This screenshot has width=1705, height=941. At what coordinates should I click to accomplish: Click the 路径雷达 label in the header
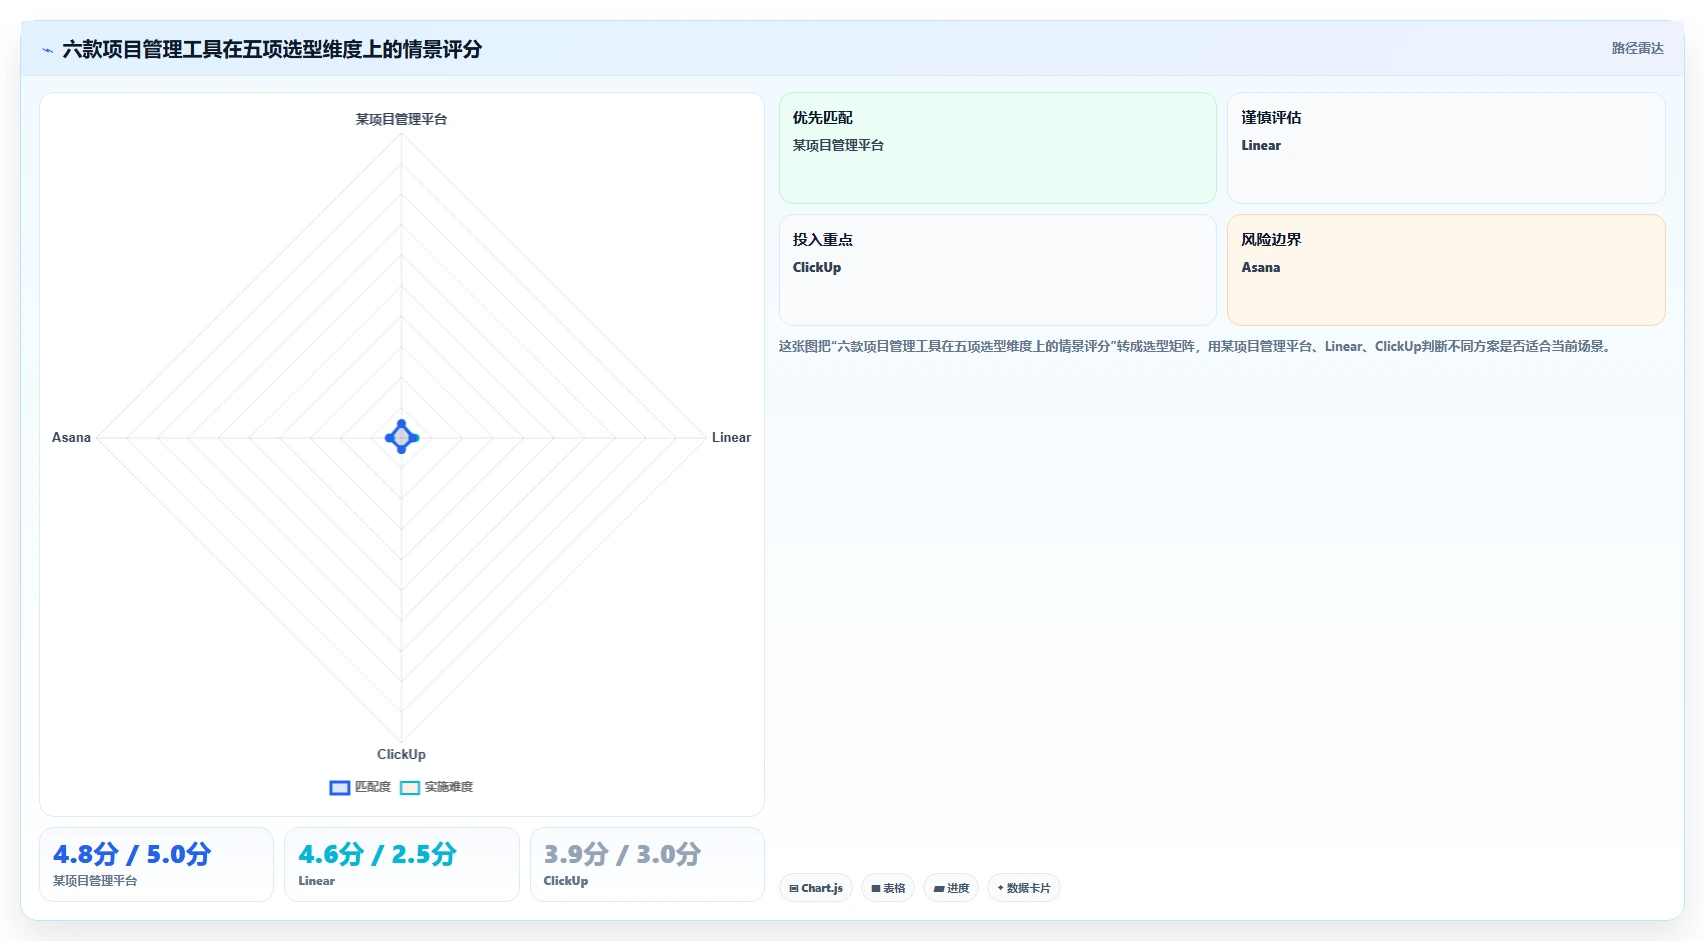coord(1637,48)
